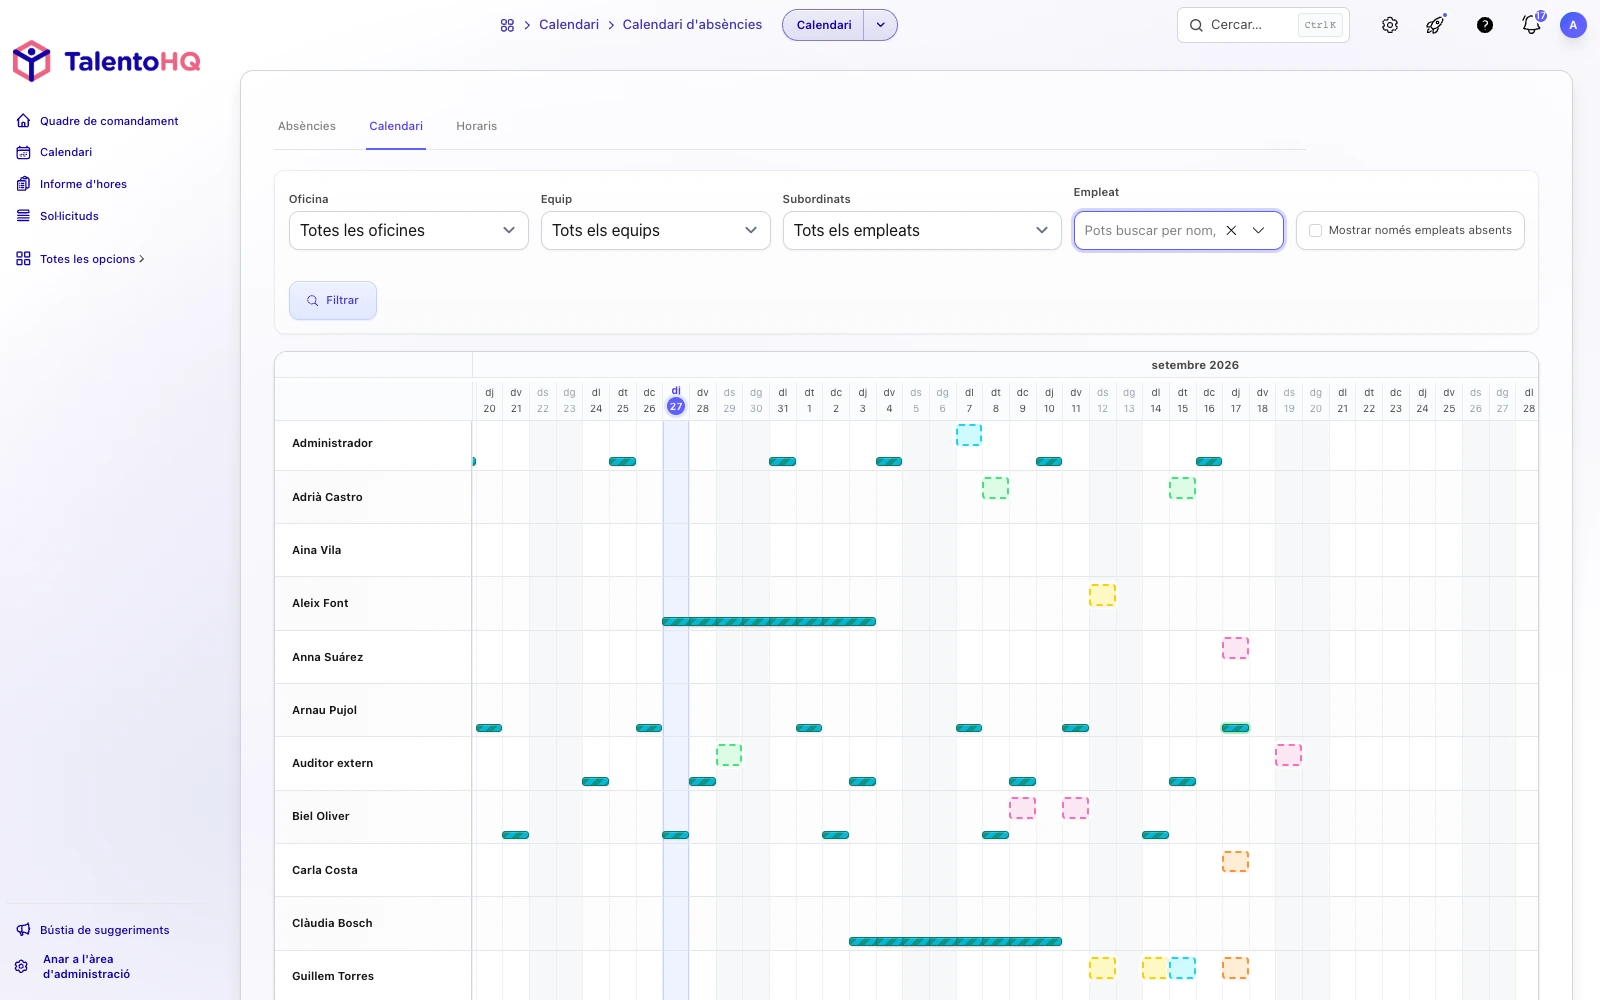Expand the Equip dropdown

(x=655, y=230)
